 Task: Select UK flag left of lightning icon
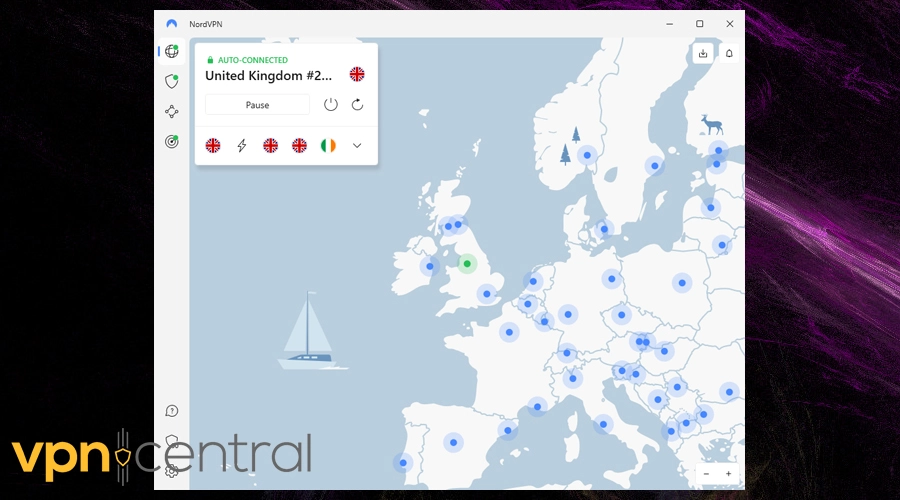pos(213,146)
